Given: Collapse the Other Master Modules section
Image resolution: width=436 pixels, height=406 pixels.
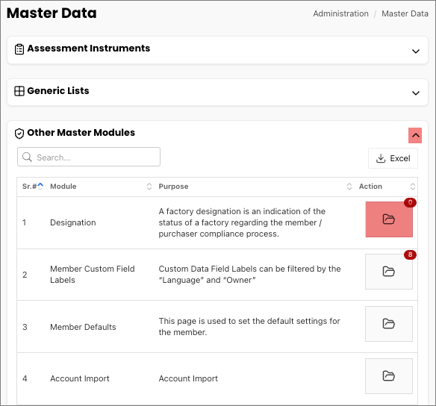Looking at the screenshot, I should (415, 135).
